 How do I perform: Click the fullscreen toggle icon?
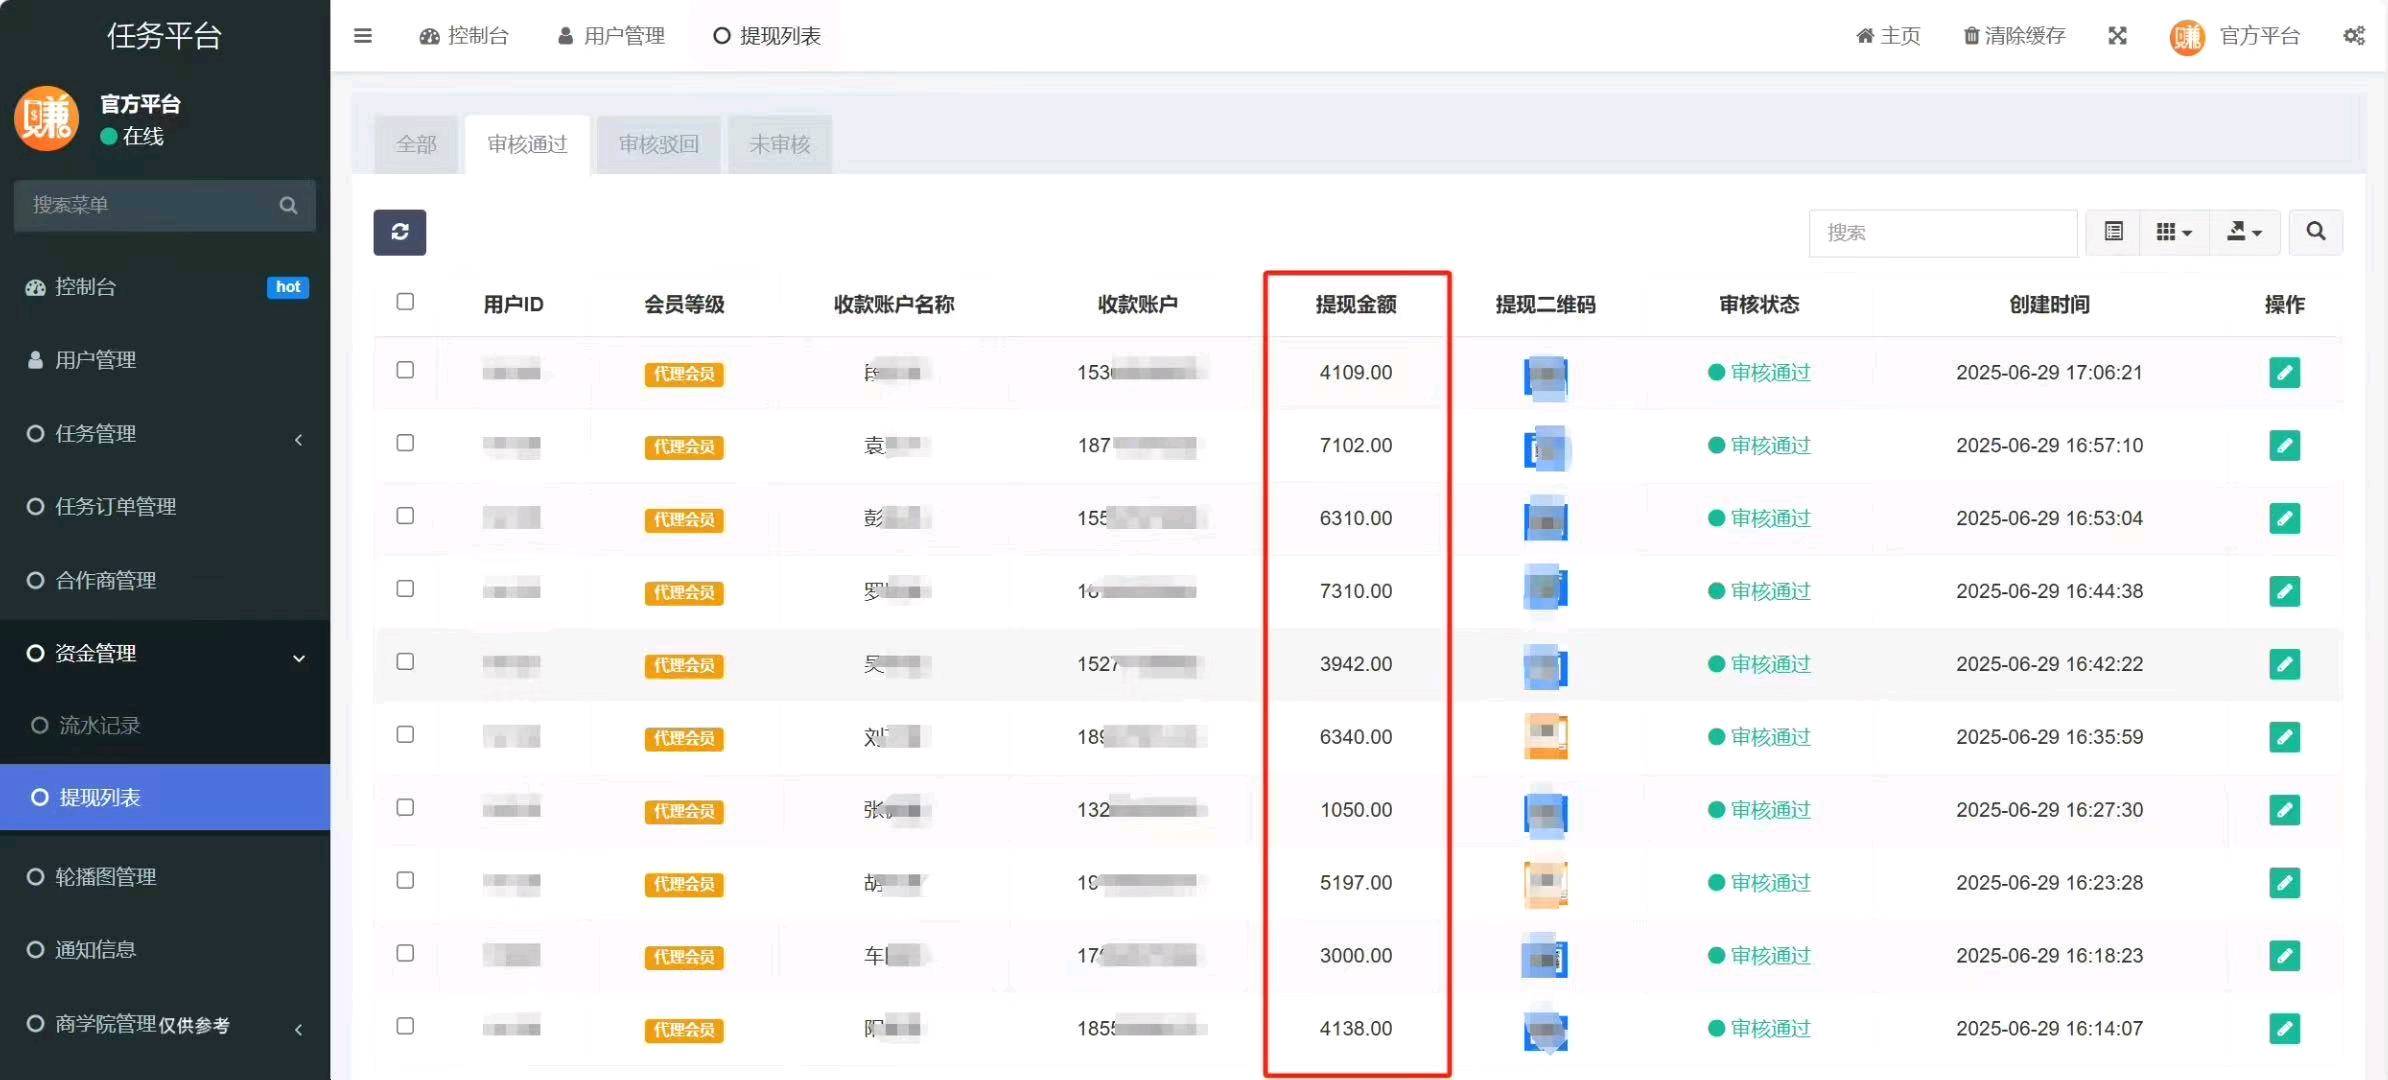tap(2117, 36)
